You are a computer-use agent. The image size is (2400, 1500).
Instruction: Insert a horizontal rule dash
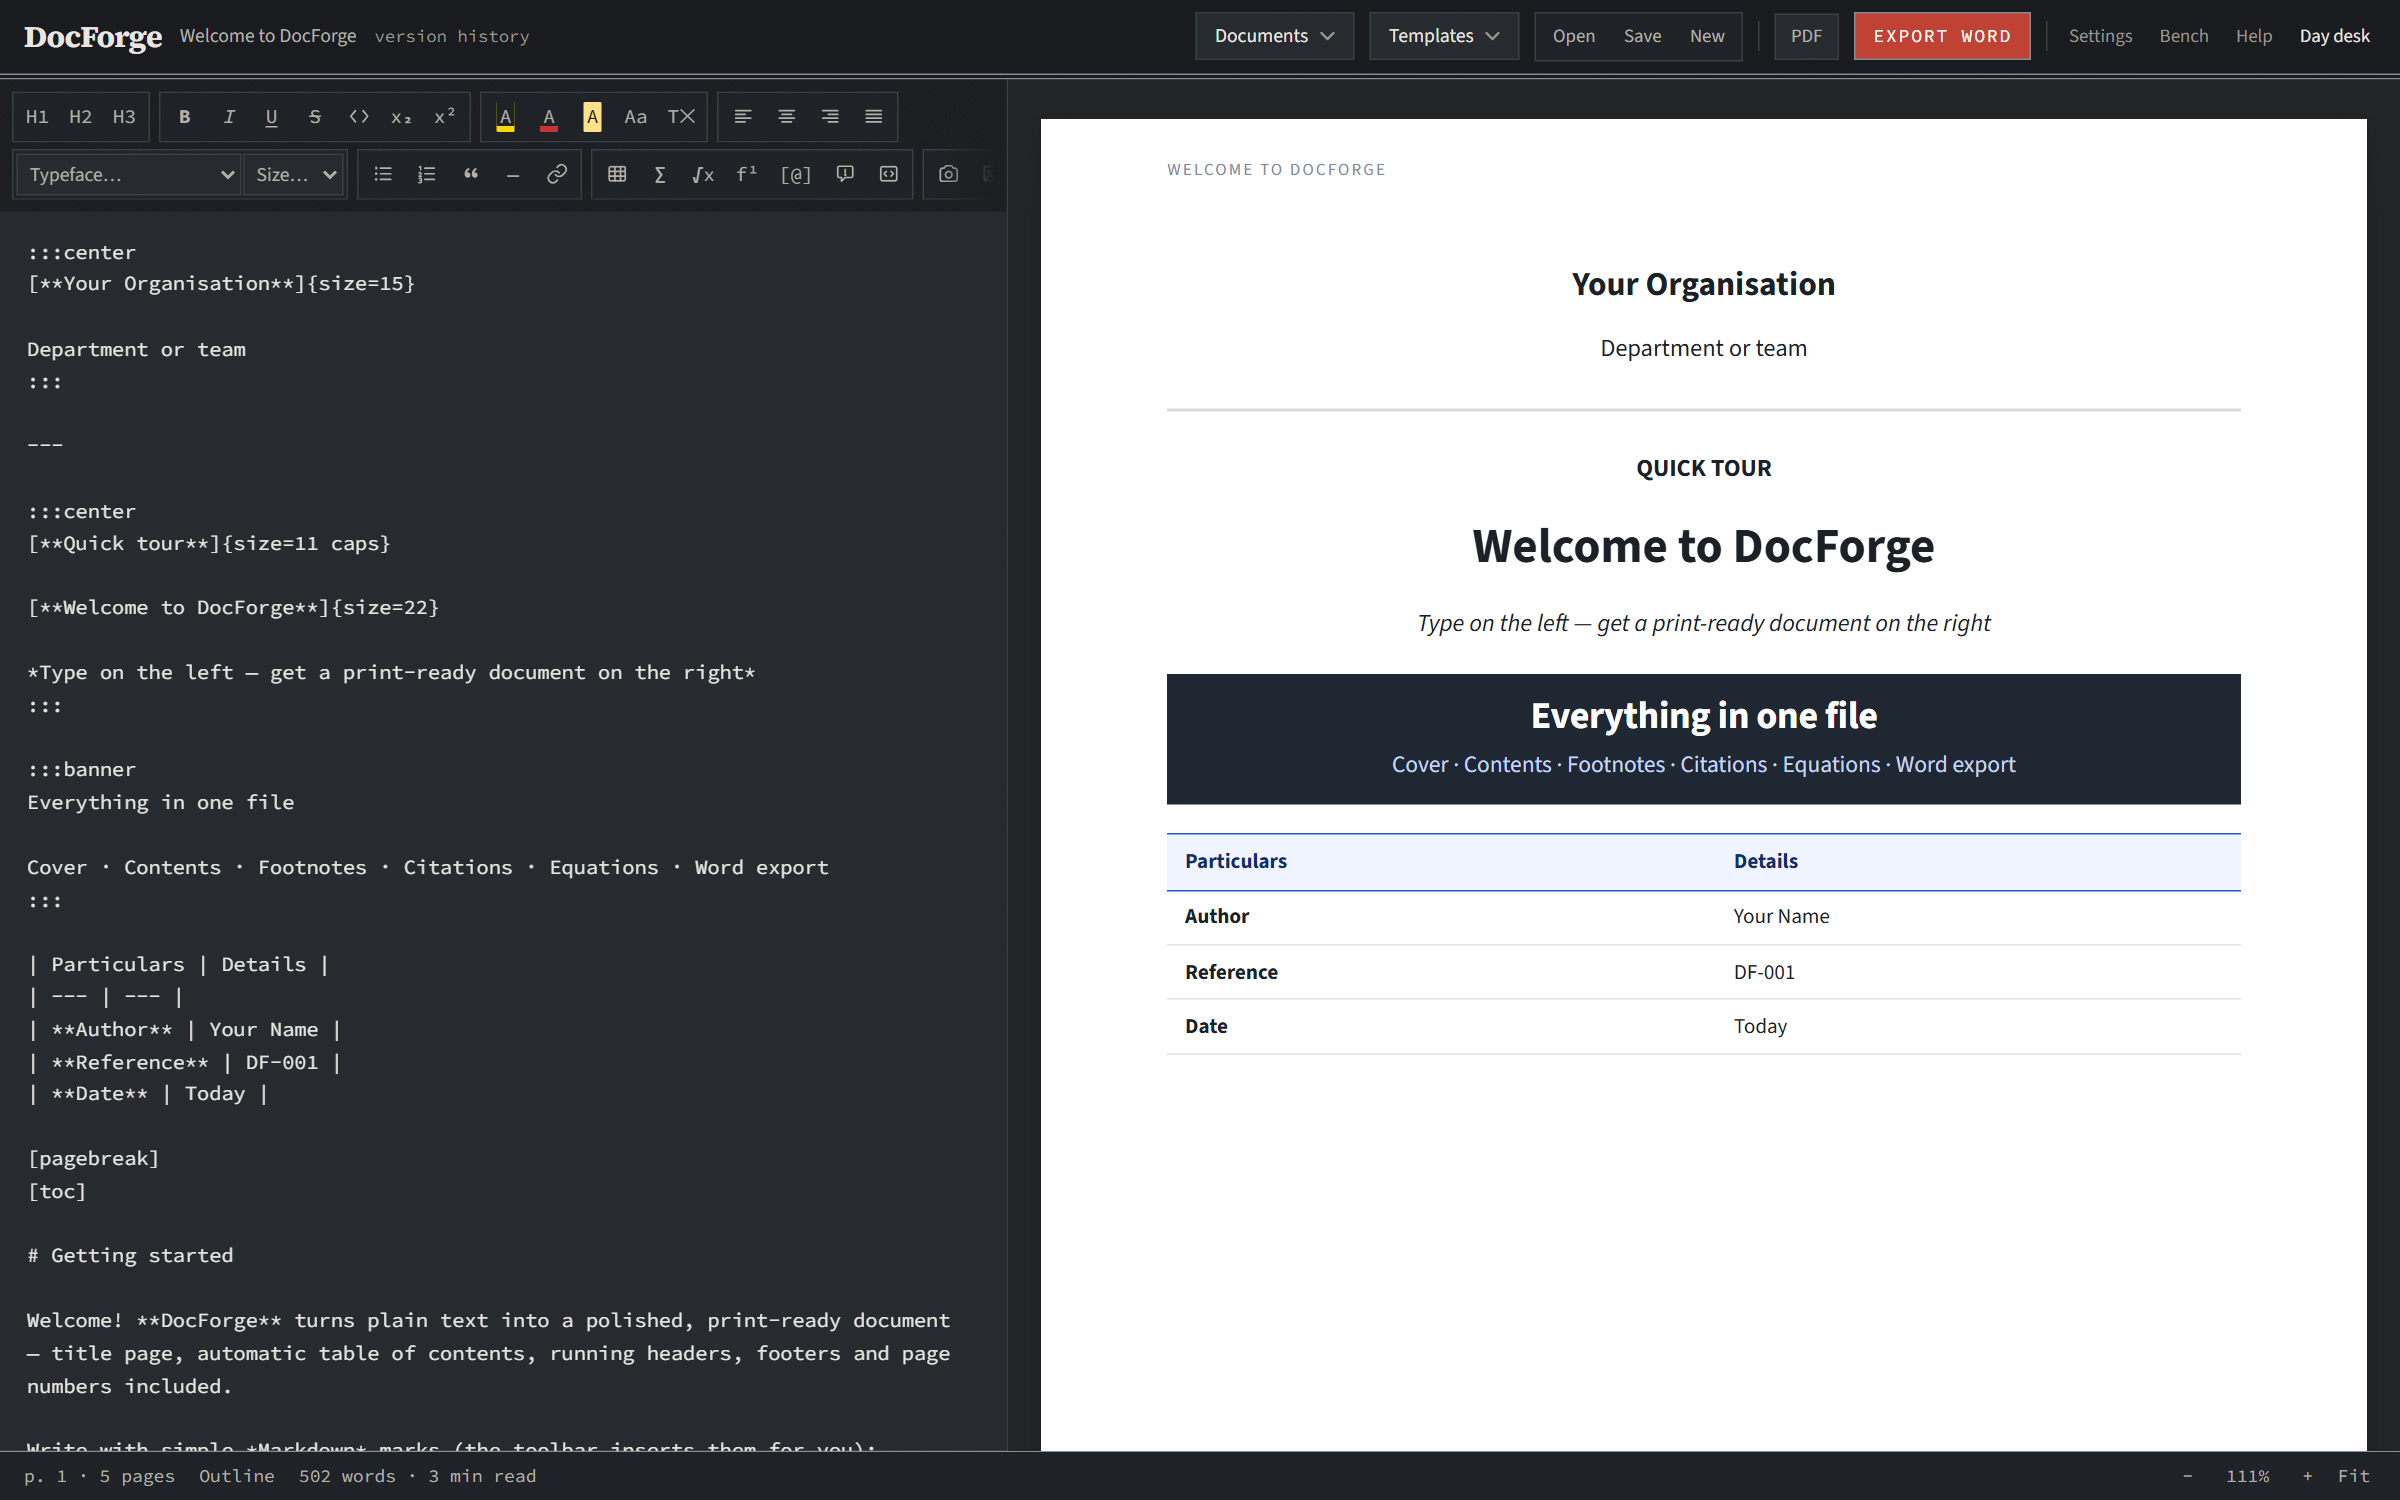(x=513, y=174)
